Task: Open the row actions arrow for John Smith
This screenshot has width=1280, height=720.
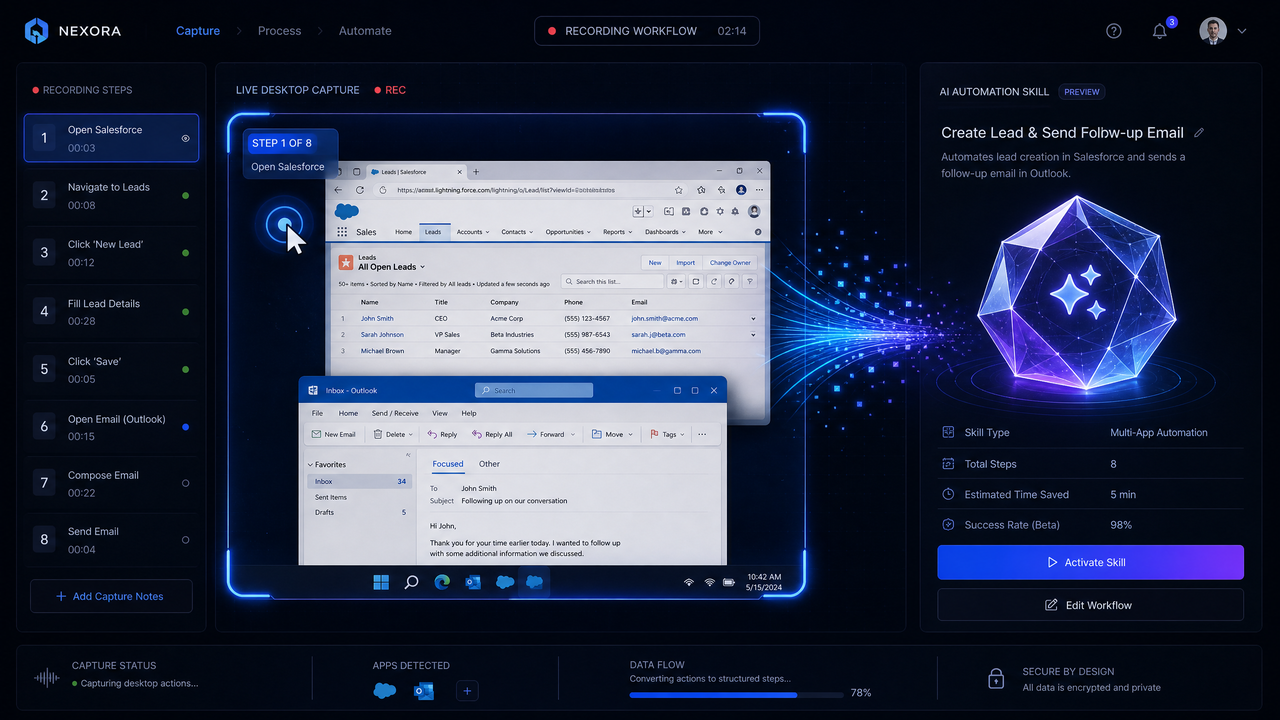Action: pyautogui.click(x=753, y=319)
